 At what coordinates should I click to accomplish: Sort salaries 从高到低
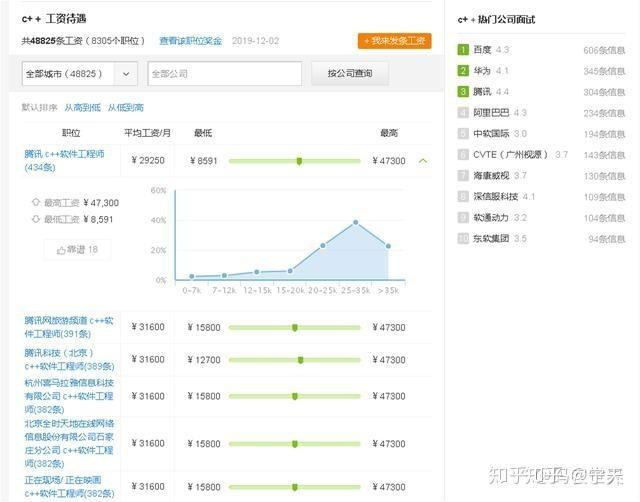tap(82, 108)
